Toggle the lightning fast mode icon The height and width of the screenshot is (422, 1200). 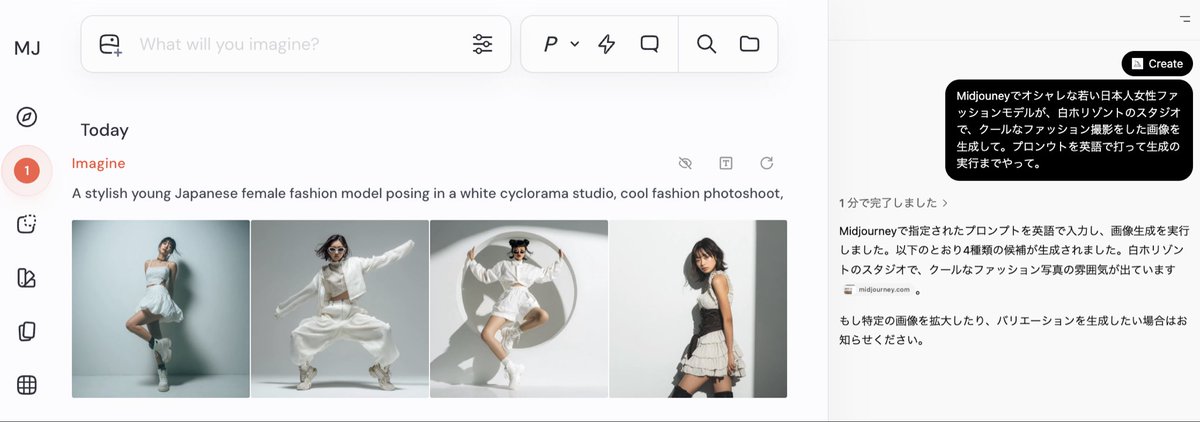tap(606, 44)
